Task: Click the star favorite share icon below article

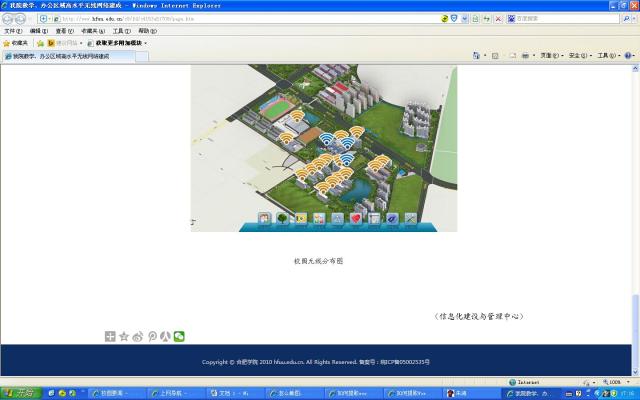Action: 124,336
